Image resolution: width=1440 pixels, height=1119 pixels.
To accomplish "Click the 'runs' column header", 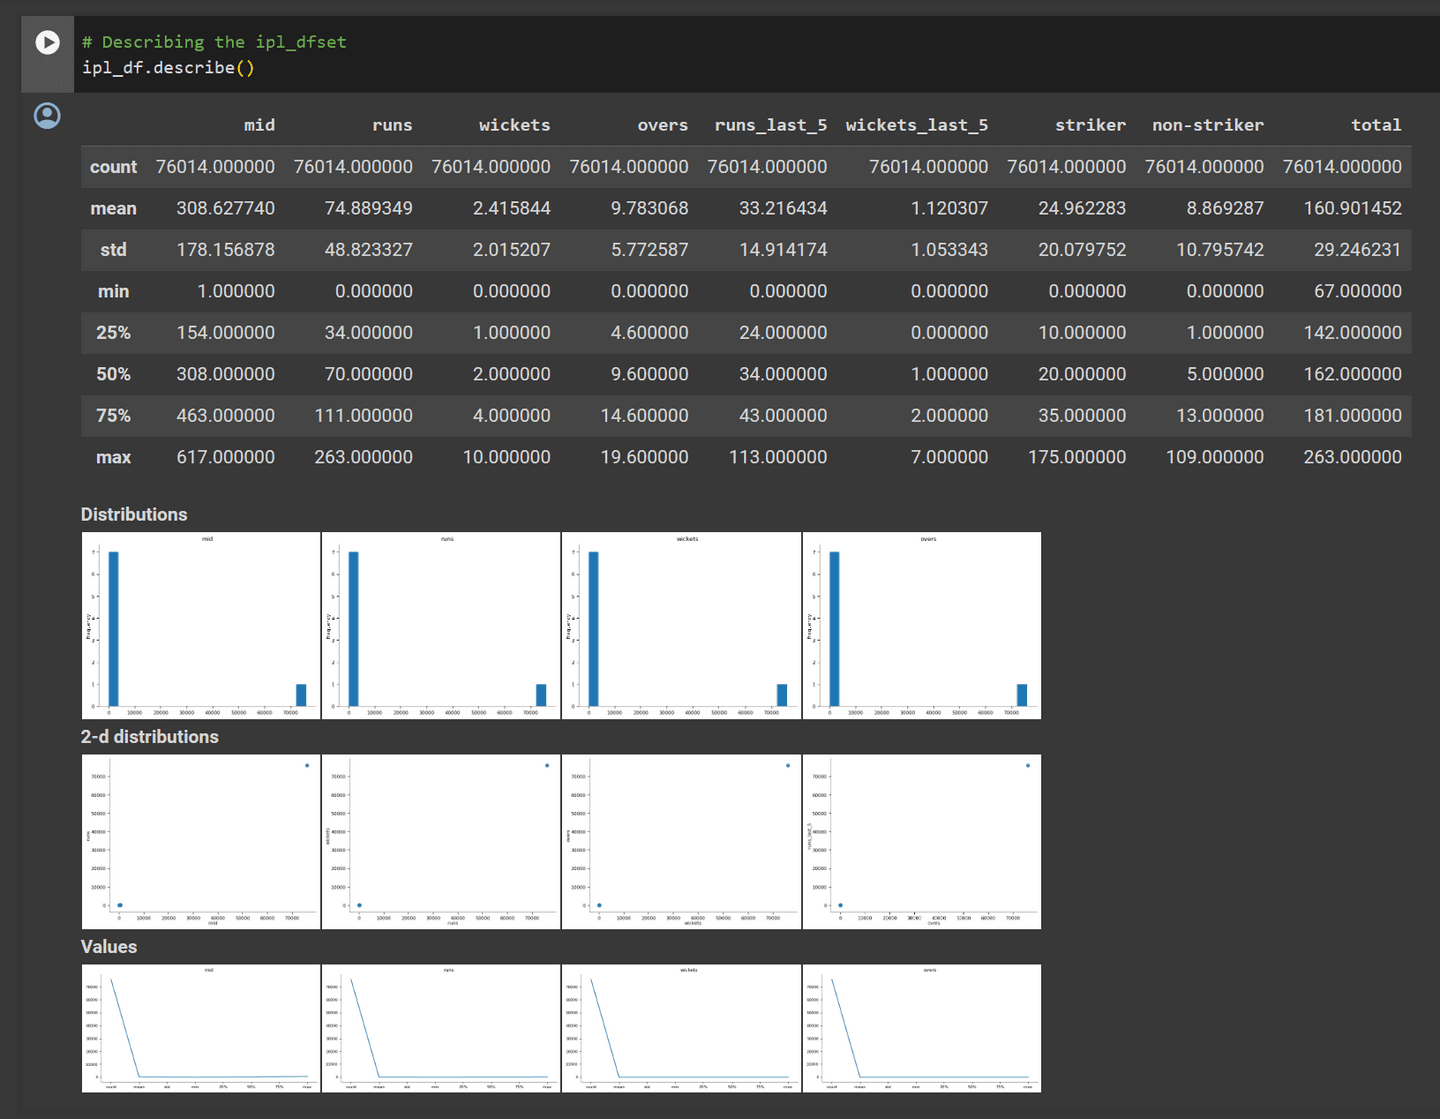I will [x=392, y=125].
